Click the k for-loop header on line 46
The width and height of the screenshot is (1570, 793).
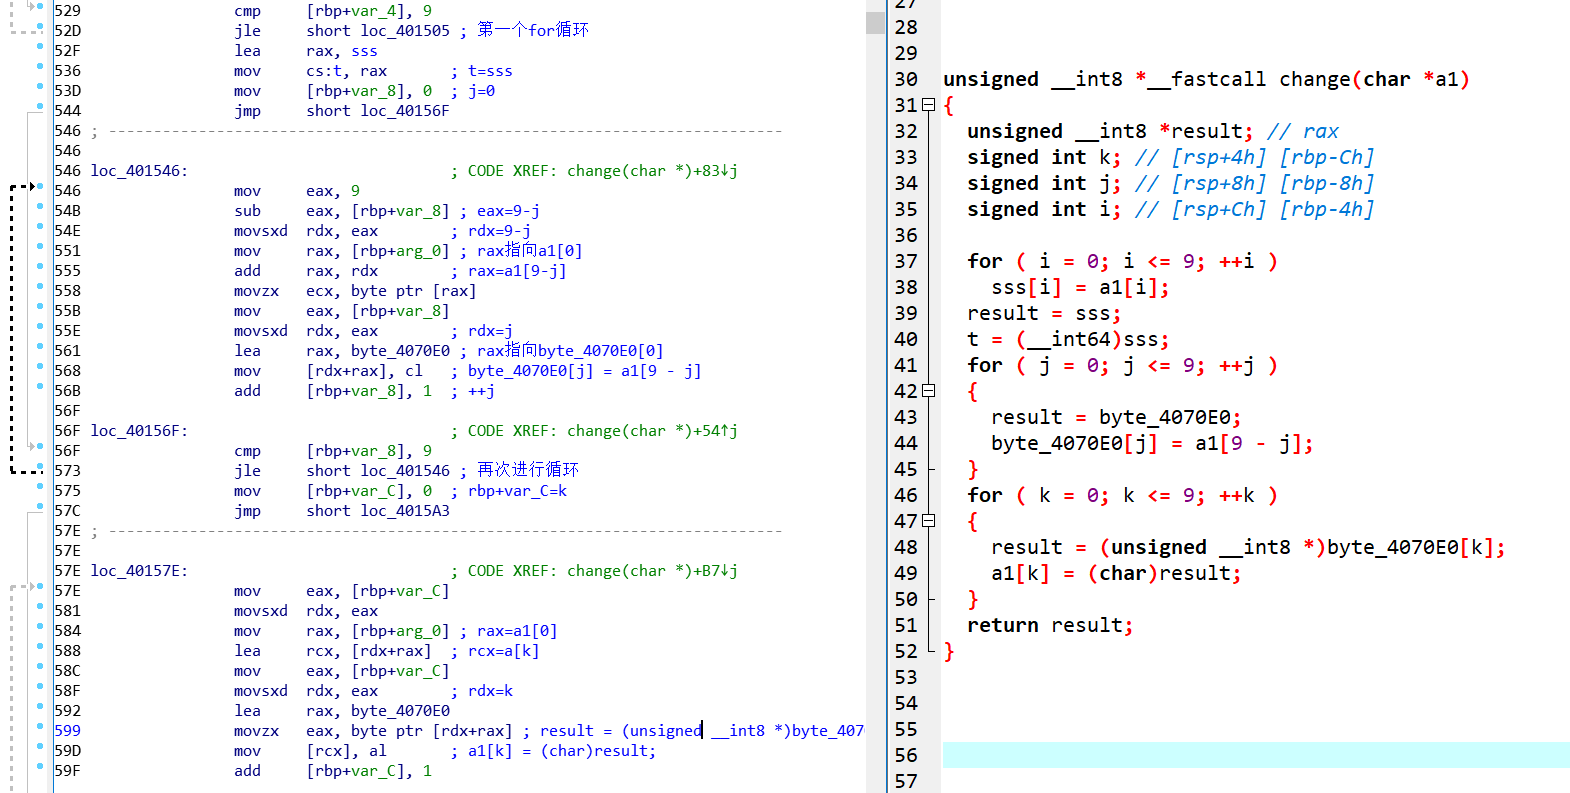tap(1122, 495)
